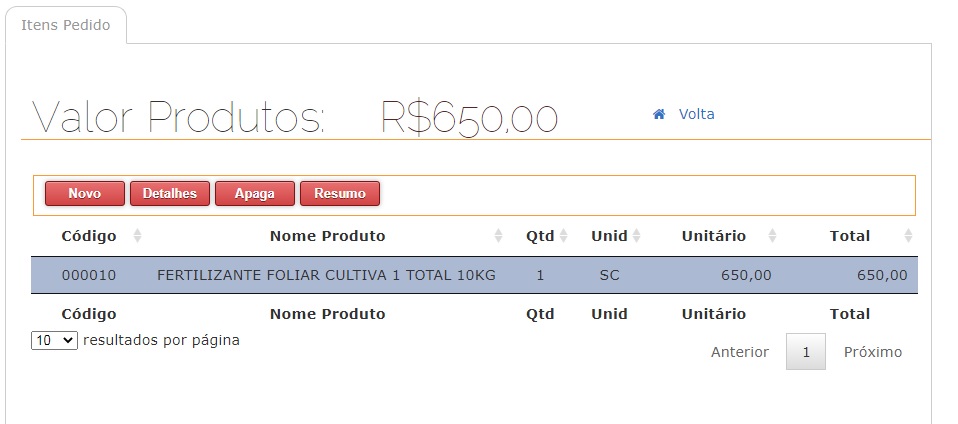Click the Nome Produto column header
958x424 pixels.
click(x=327, y=236)
